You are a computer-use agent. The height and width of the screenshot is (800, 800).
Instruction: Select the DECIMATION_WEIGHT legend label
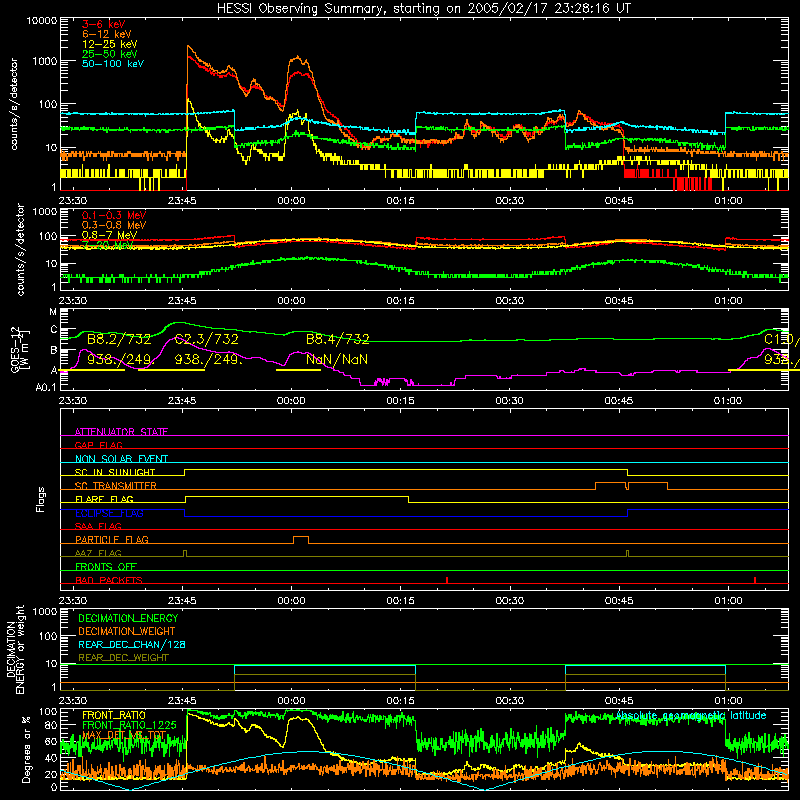127,631
